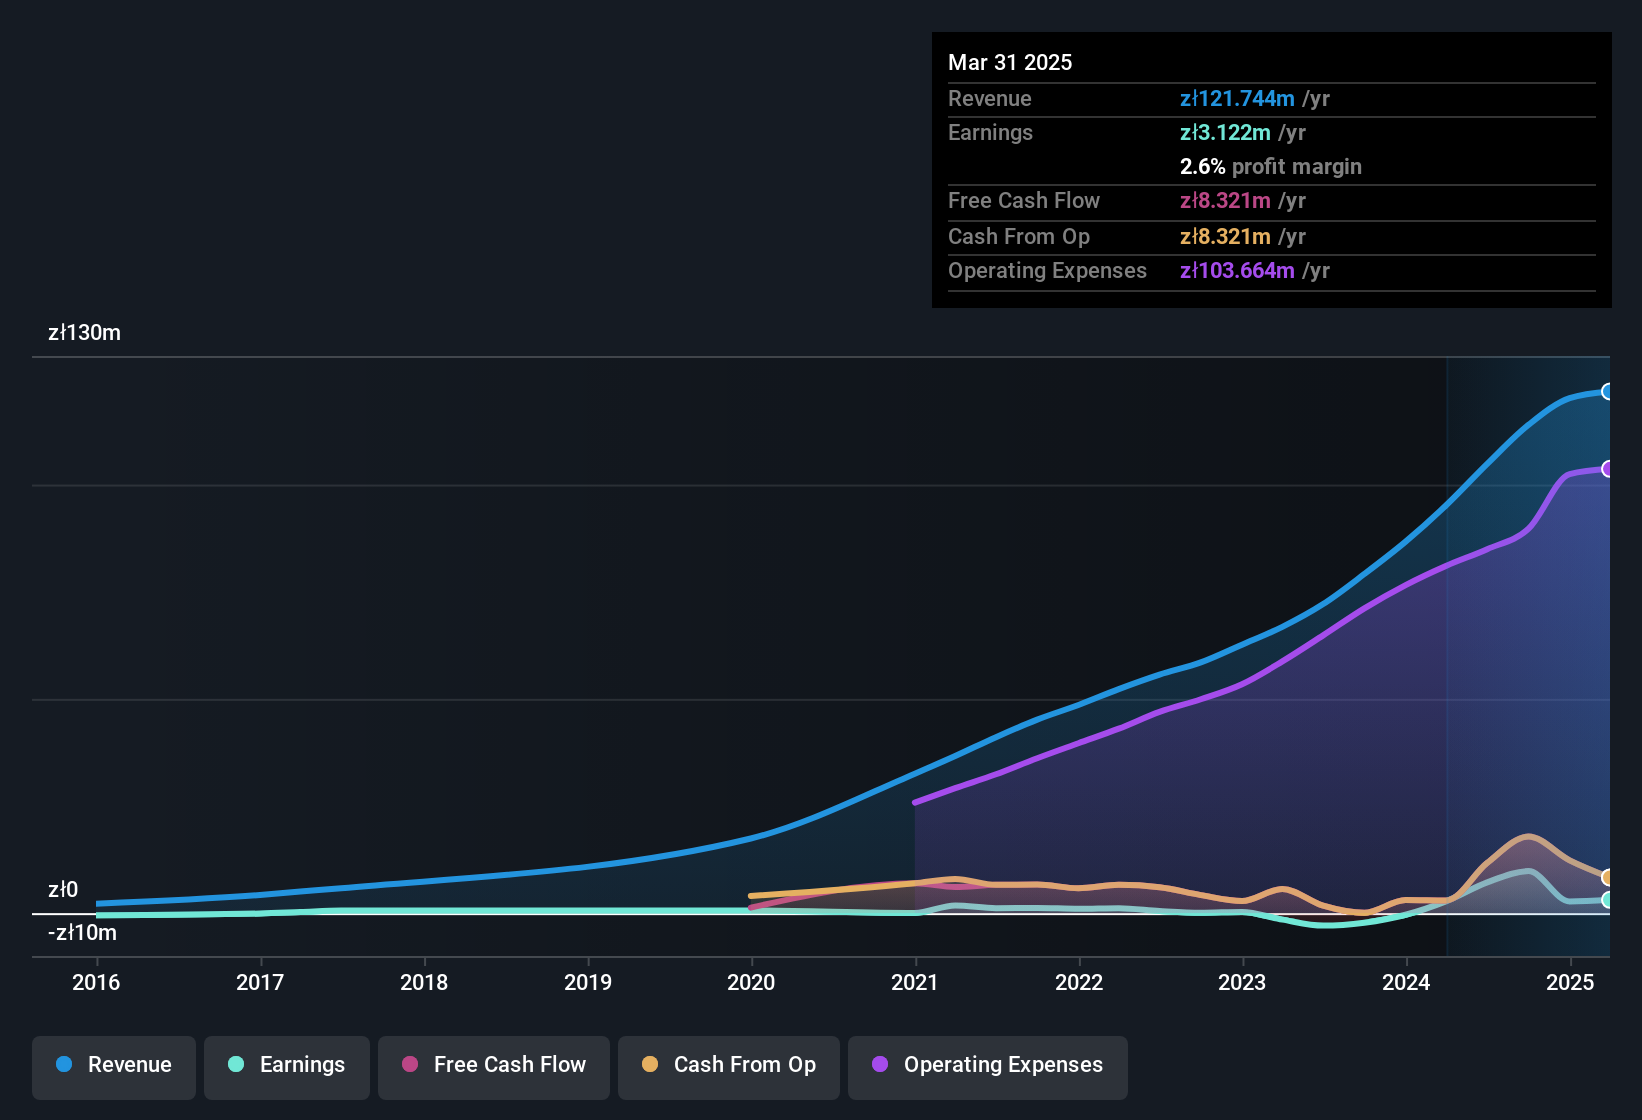Click the orange Cash From Op legend dot
This screenshot has width=1642, height=1120.
(x=650, y=1065)
